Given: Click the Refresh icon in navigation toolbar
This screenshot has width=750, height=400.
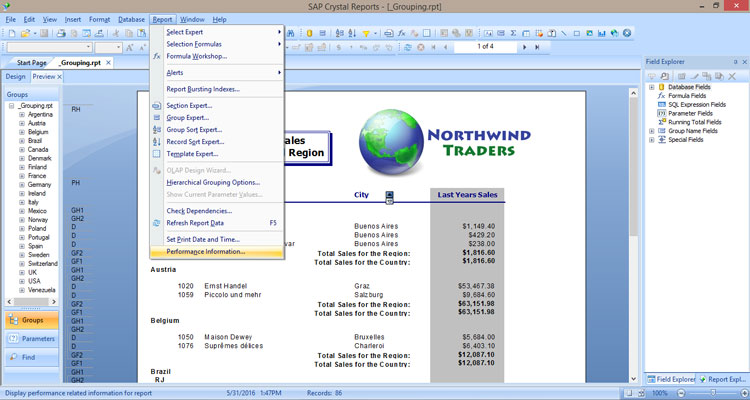Looking at the screenshot, I should pos(408,47).
